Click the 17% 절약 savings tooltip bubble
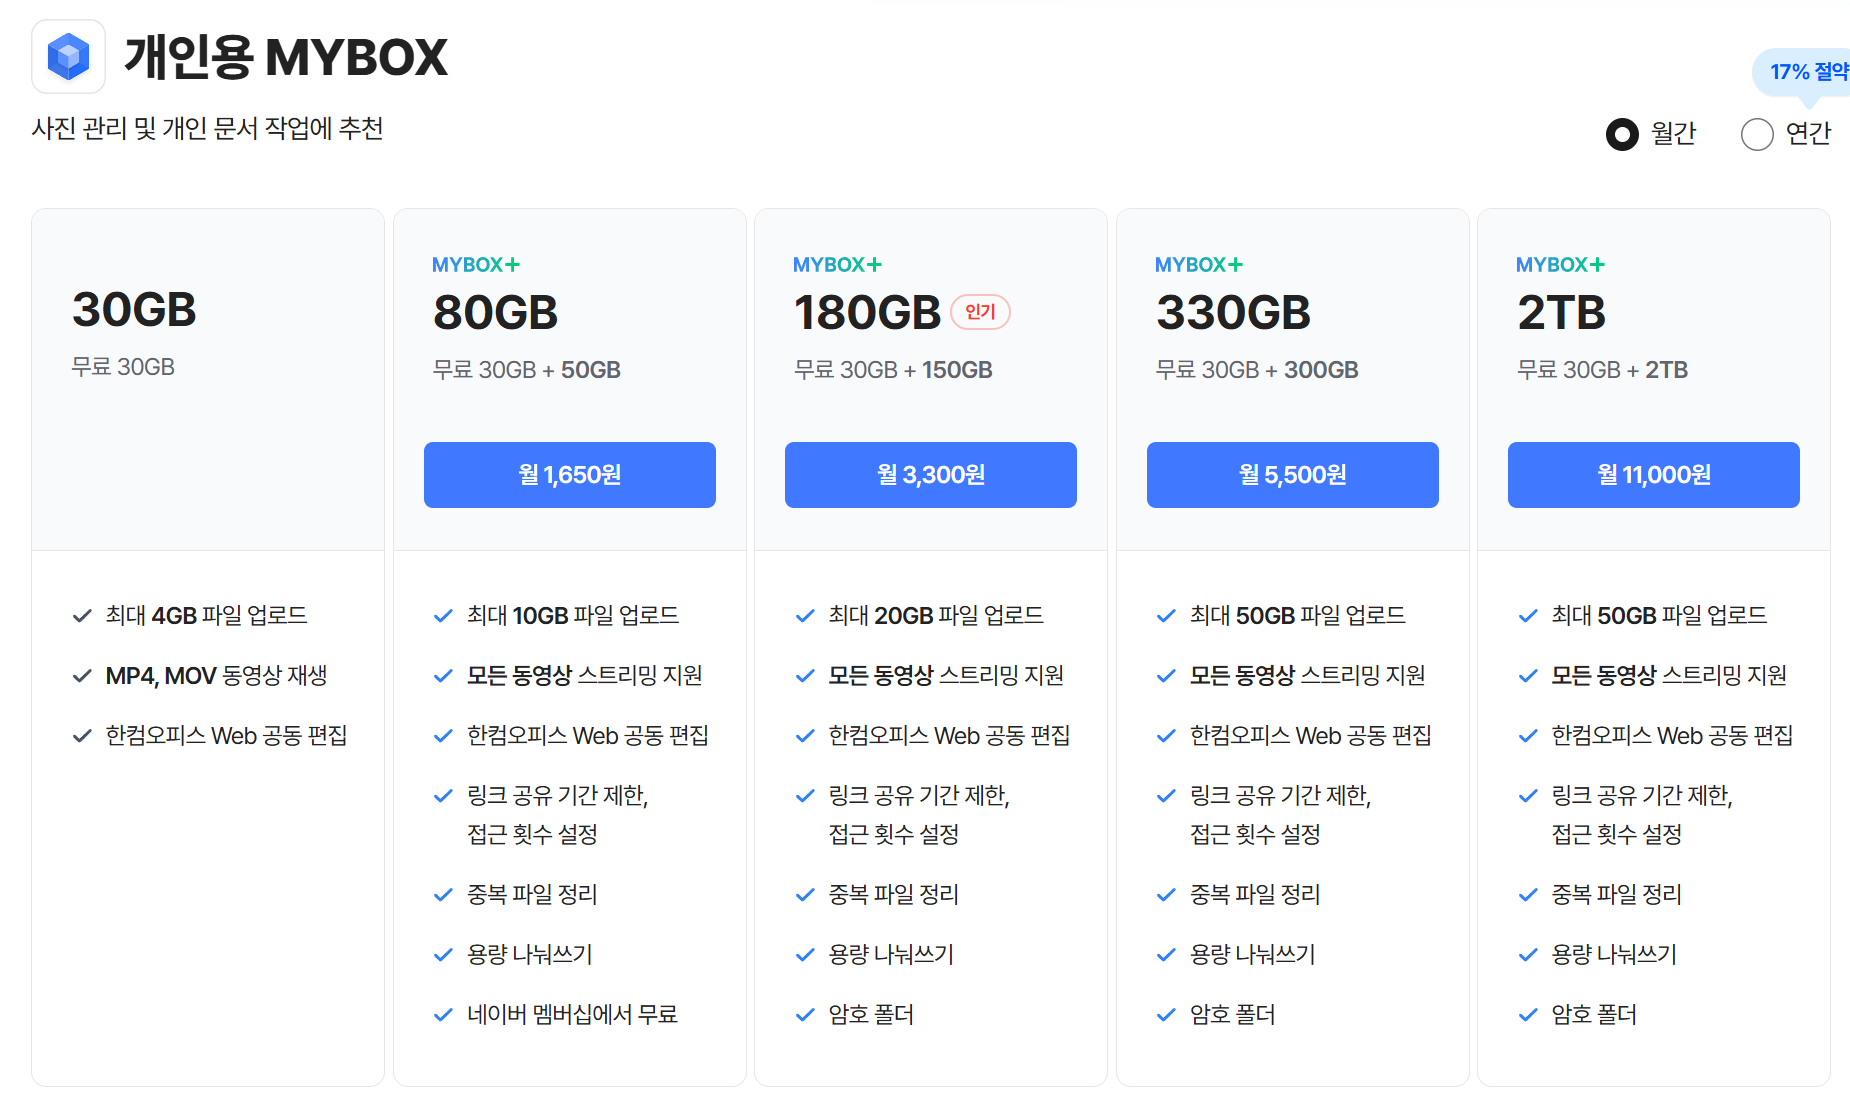This screenshot has height=1112, width=1850. coord(1806,72)
